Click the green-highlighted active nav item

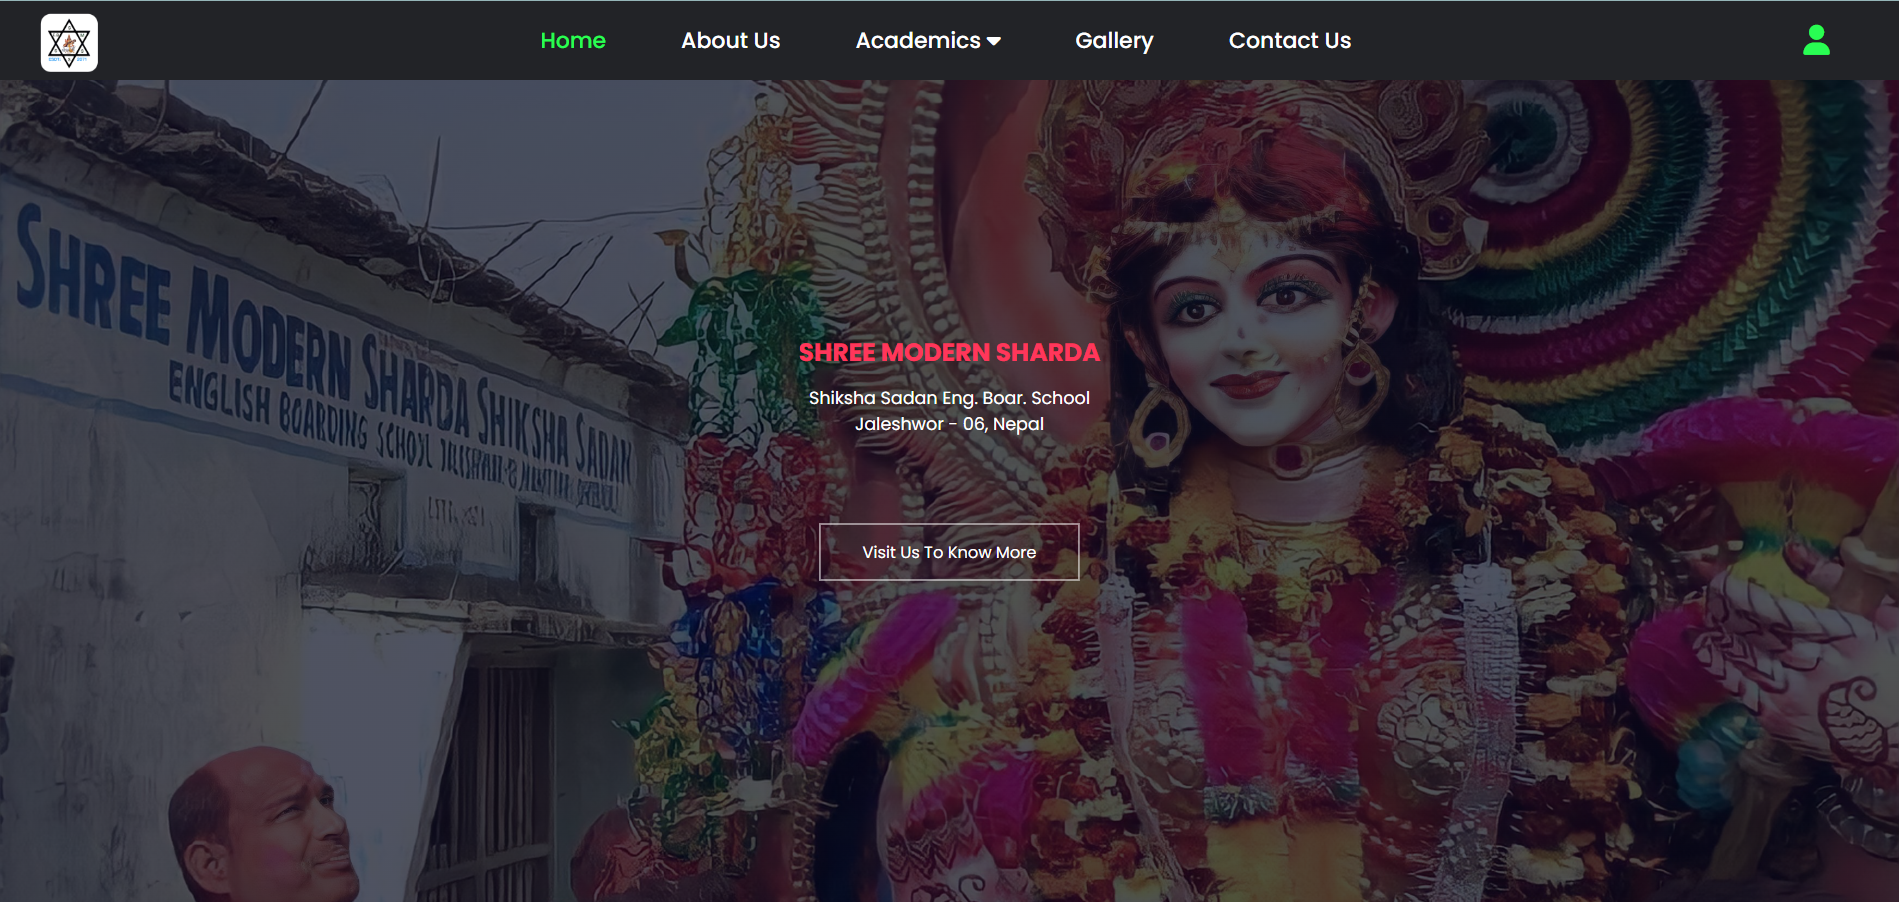572,40
